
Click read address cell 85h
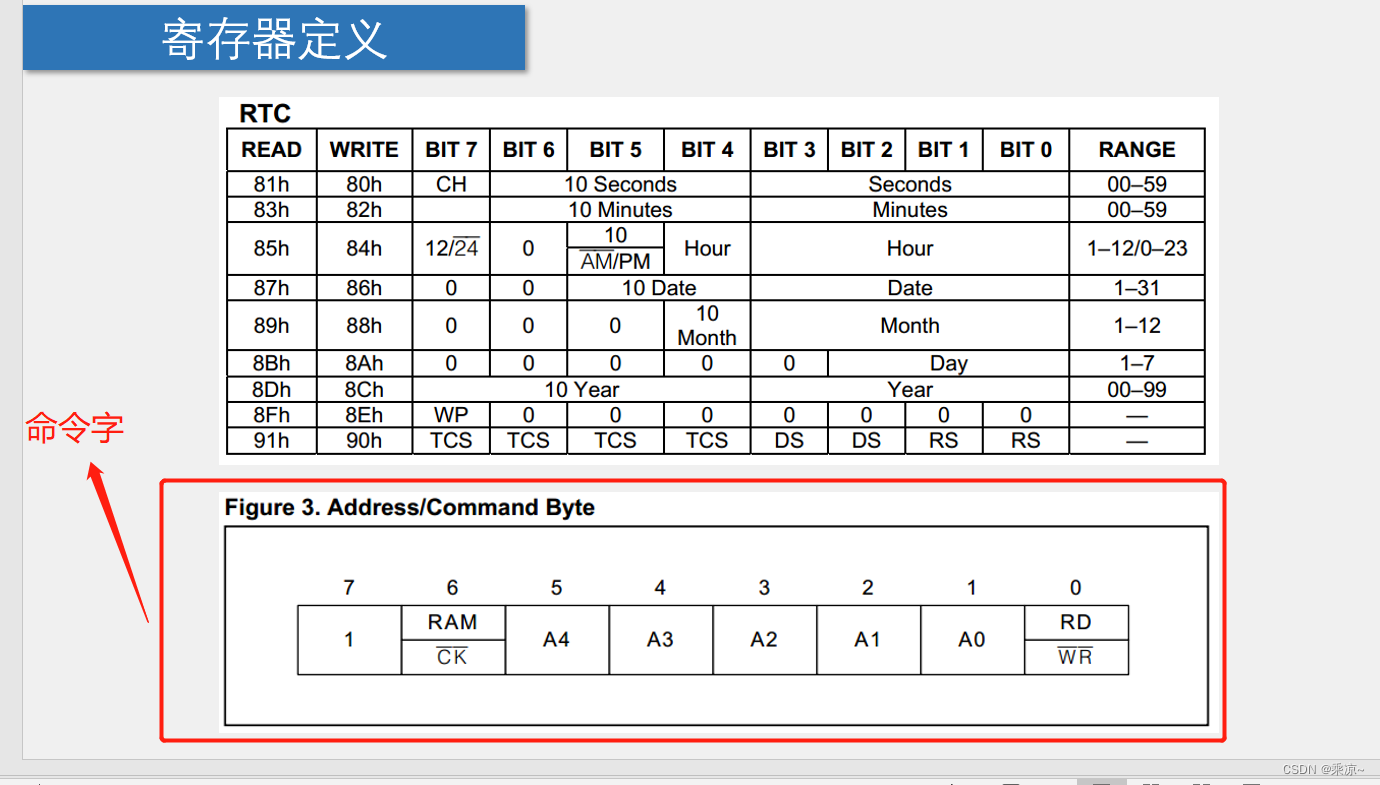coord(271,248)
